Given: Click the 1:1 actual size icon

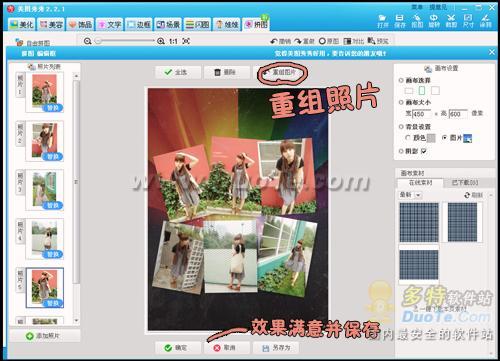Looking at the screenshot, I should (x=173, y=41).
